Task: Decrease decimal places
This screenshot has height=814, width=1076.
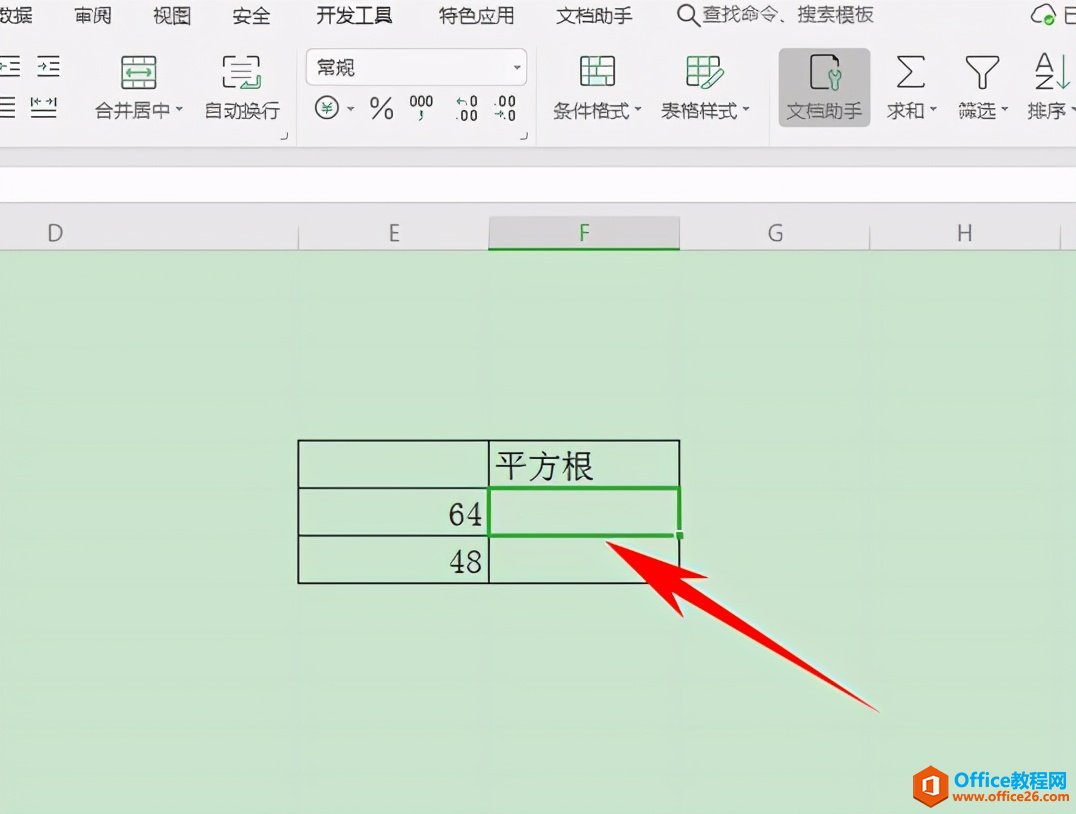Action: click(505, 108)
